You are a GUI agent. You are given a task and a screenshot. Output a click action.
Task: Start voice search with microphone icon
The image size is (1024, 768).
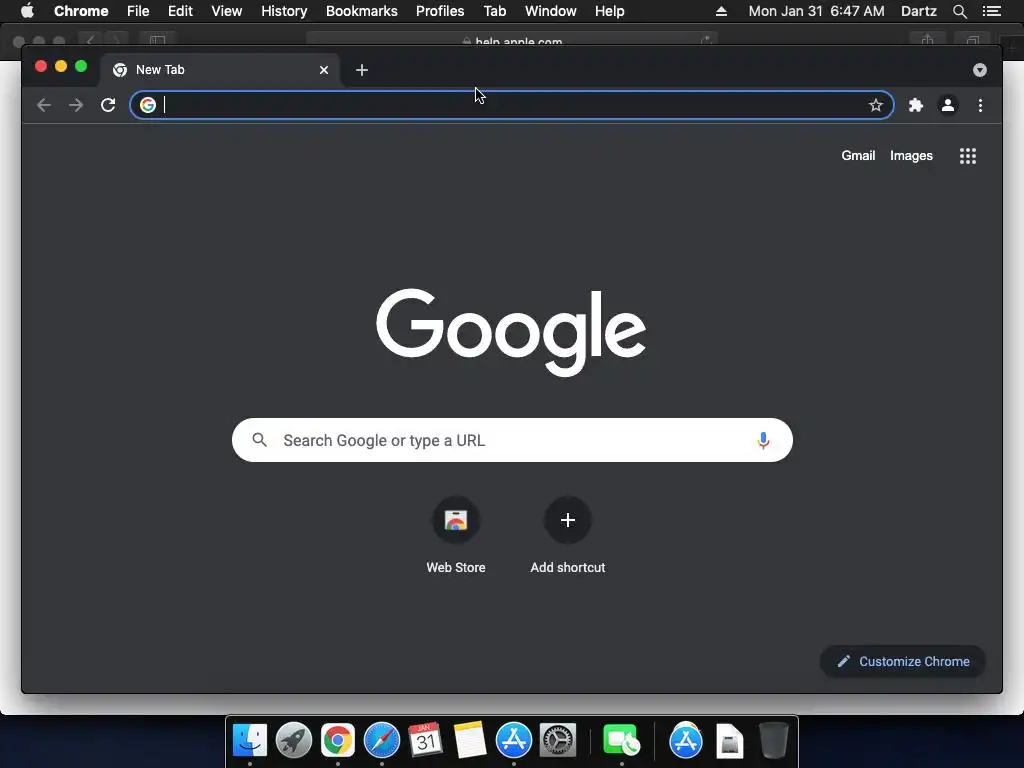tap(763, 440)
